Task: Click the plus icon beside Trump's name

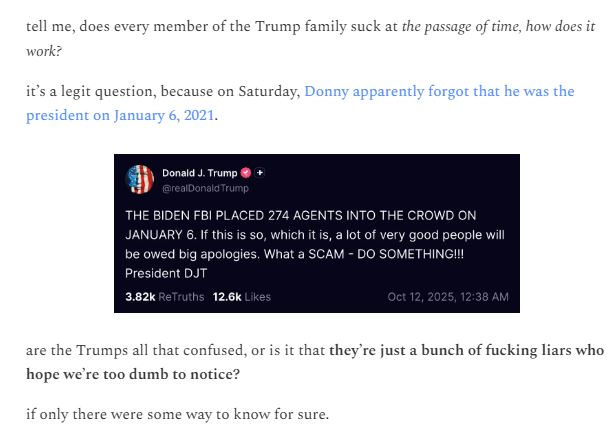Action: [260, 173]
